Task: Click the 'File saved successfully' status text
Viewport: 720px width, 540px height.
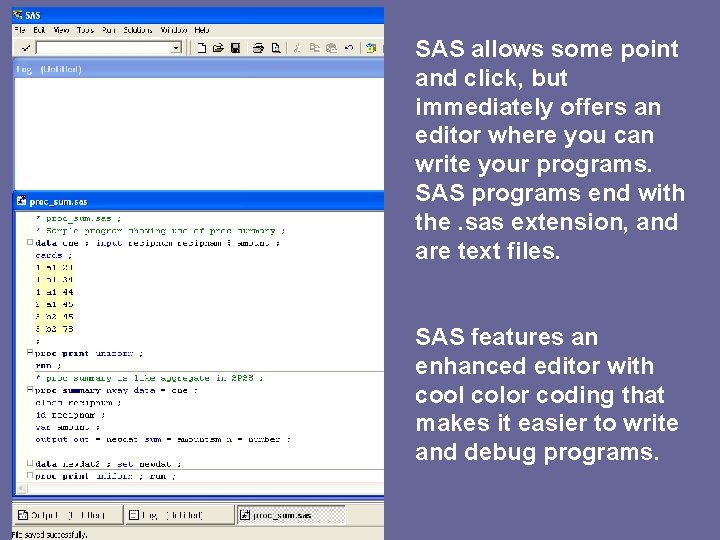Action: point(49,534)
